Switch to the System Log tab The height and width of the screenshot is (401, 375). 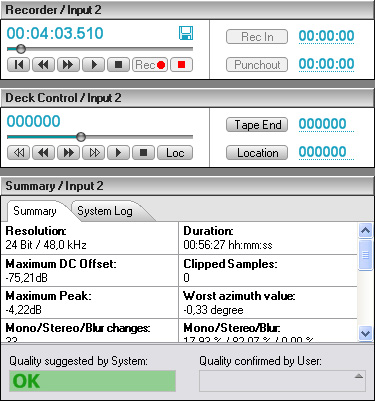click(x=105, y=211)
